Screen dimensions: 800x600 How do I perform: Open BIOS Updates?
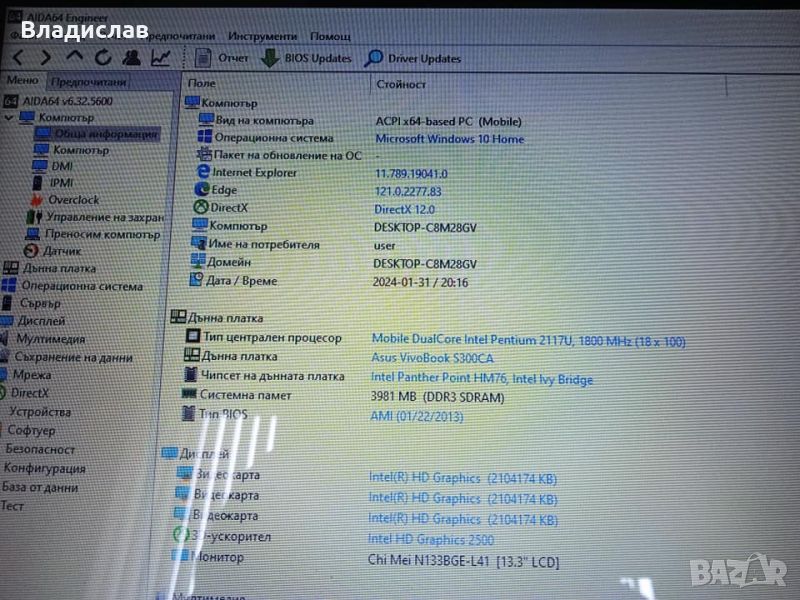(306, 58)
